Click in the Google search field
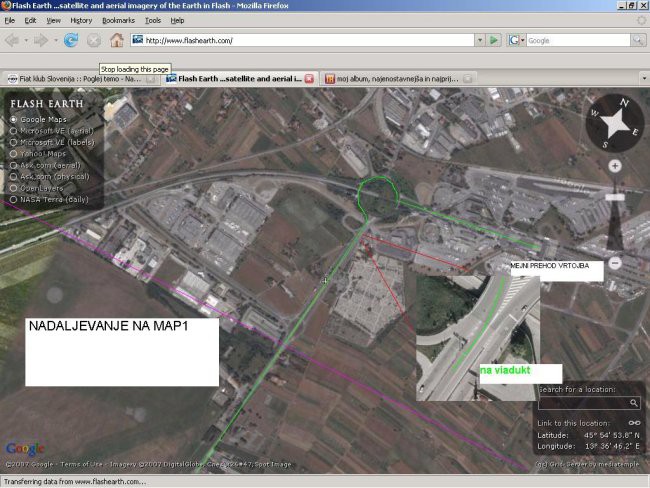 click(578, 40)
